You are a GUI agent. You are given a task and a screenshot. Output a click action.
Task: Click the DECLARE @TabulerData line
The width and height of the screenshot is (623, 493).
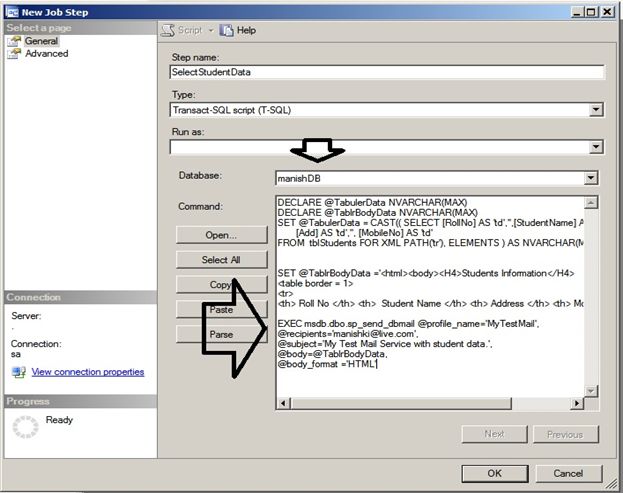click(372, 203)
